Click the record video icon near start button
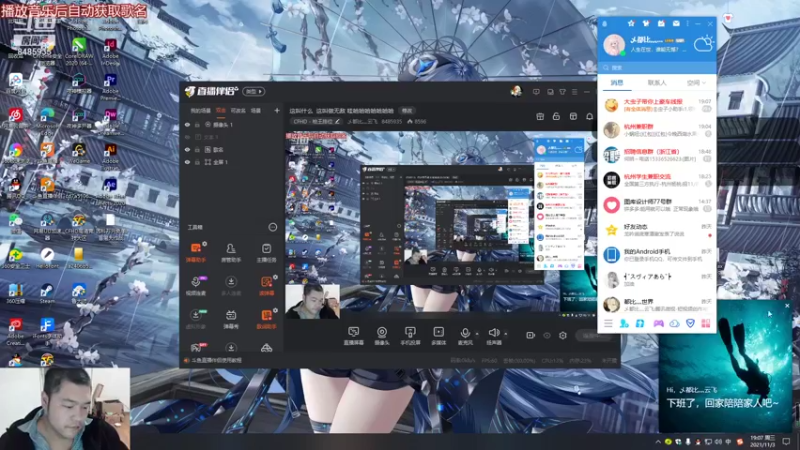Viewport: 800px width, 450px height. point(531,335)
